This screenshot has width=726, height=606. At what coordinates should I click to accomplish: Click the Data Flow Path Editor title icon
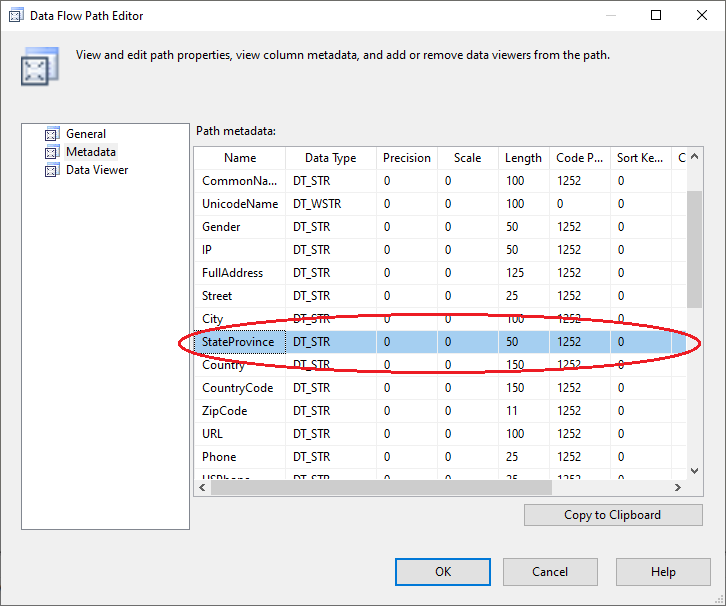[x=16, y=16]
